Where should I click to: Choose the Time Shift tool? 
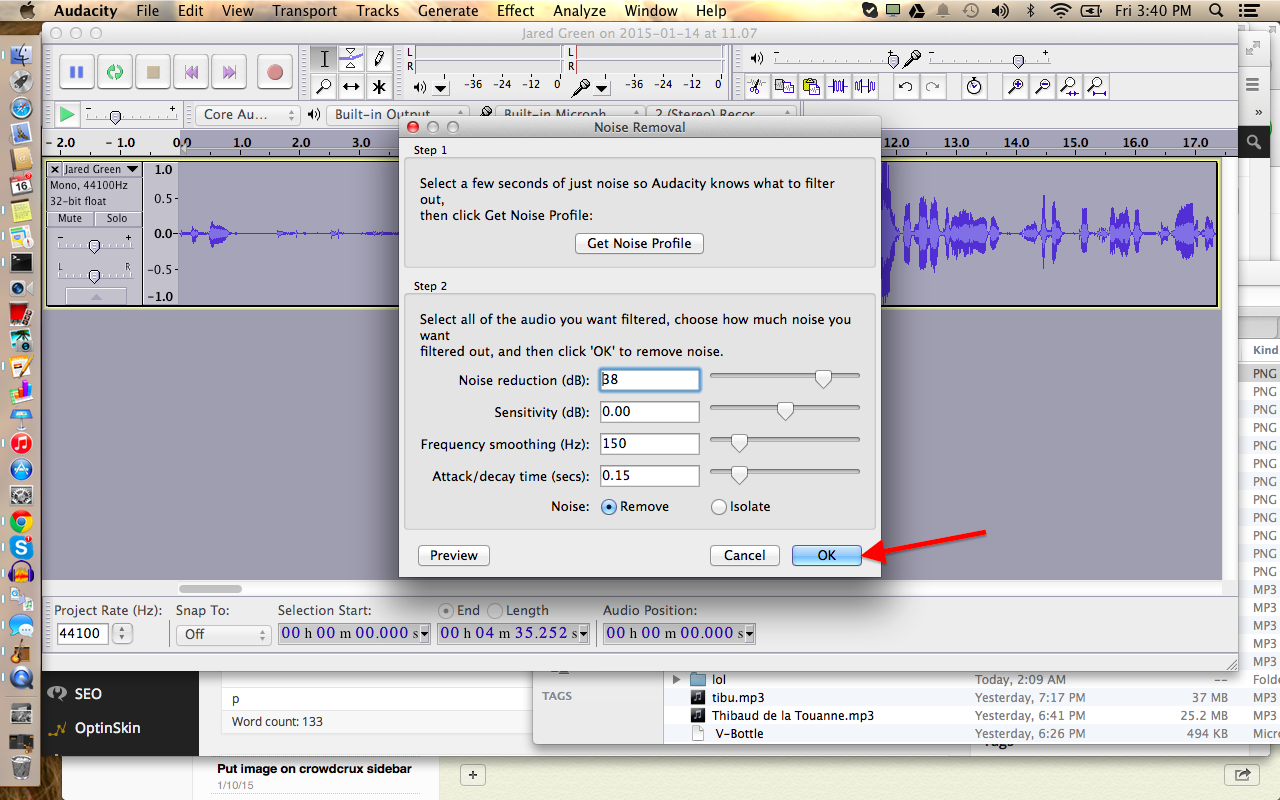point(351,86)
